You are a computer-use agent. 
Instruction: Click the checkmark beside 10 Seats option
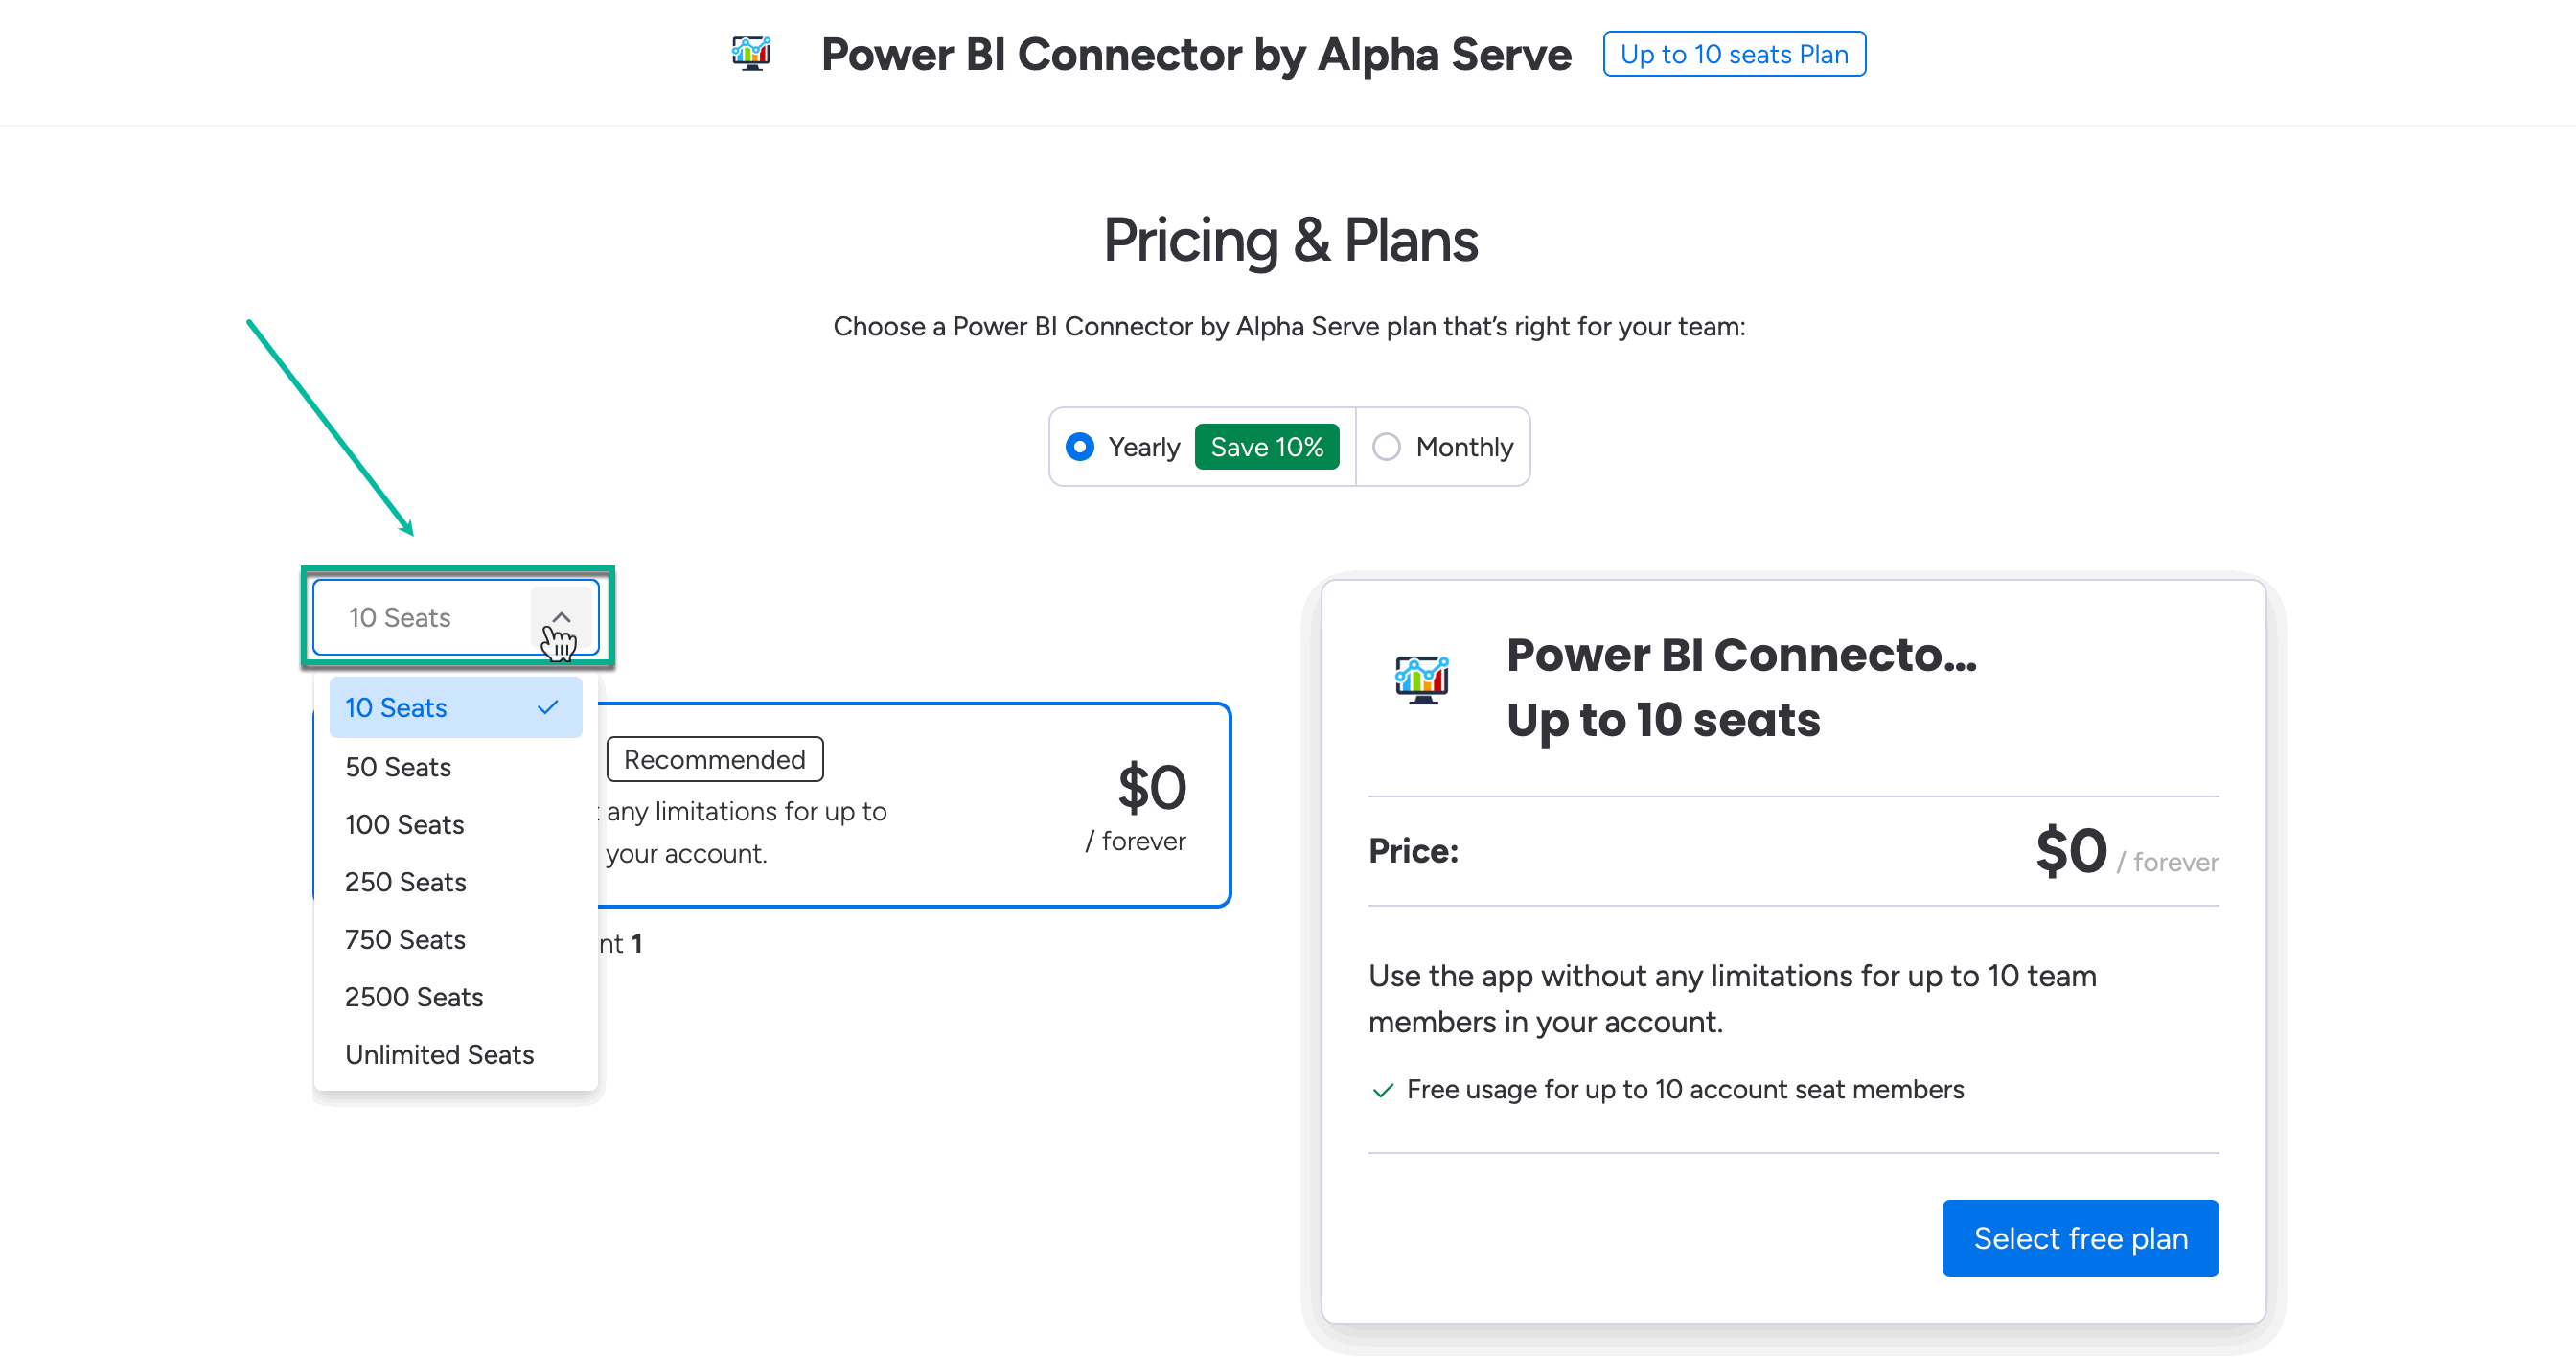[x=547, y=708]
